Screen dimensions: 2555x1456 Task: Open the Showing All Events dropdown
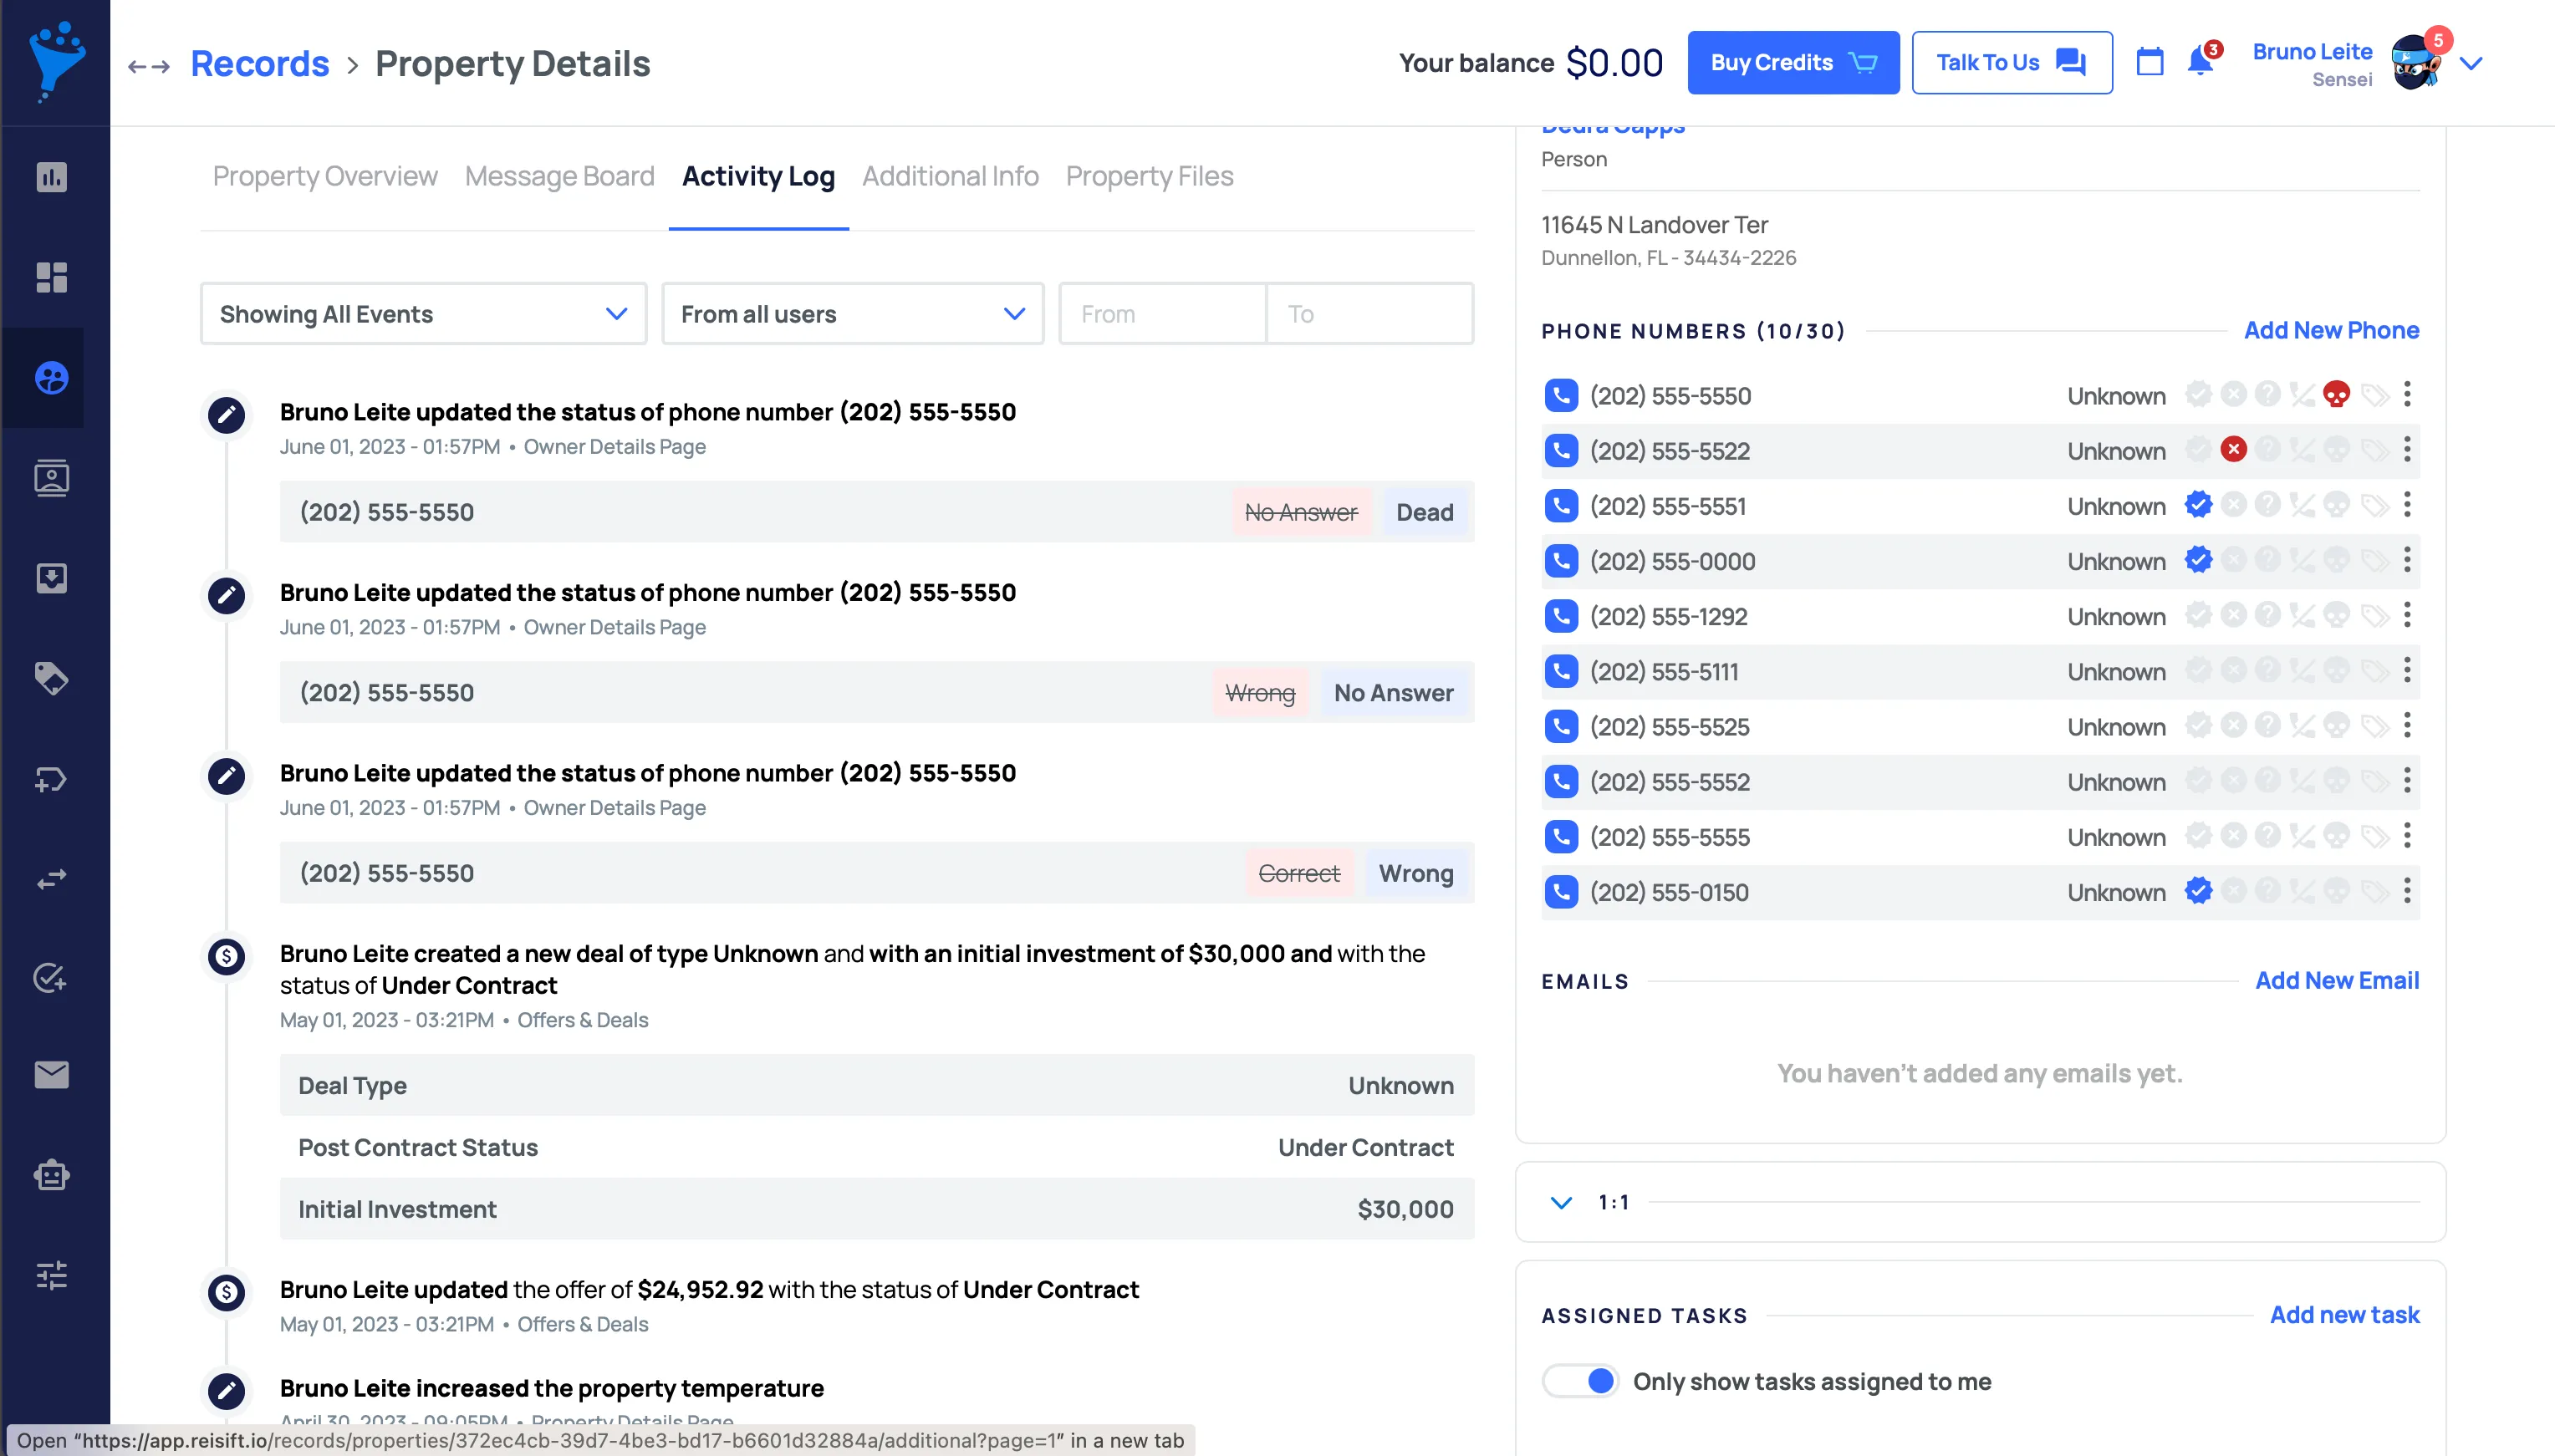(x=423, y=314)
